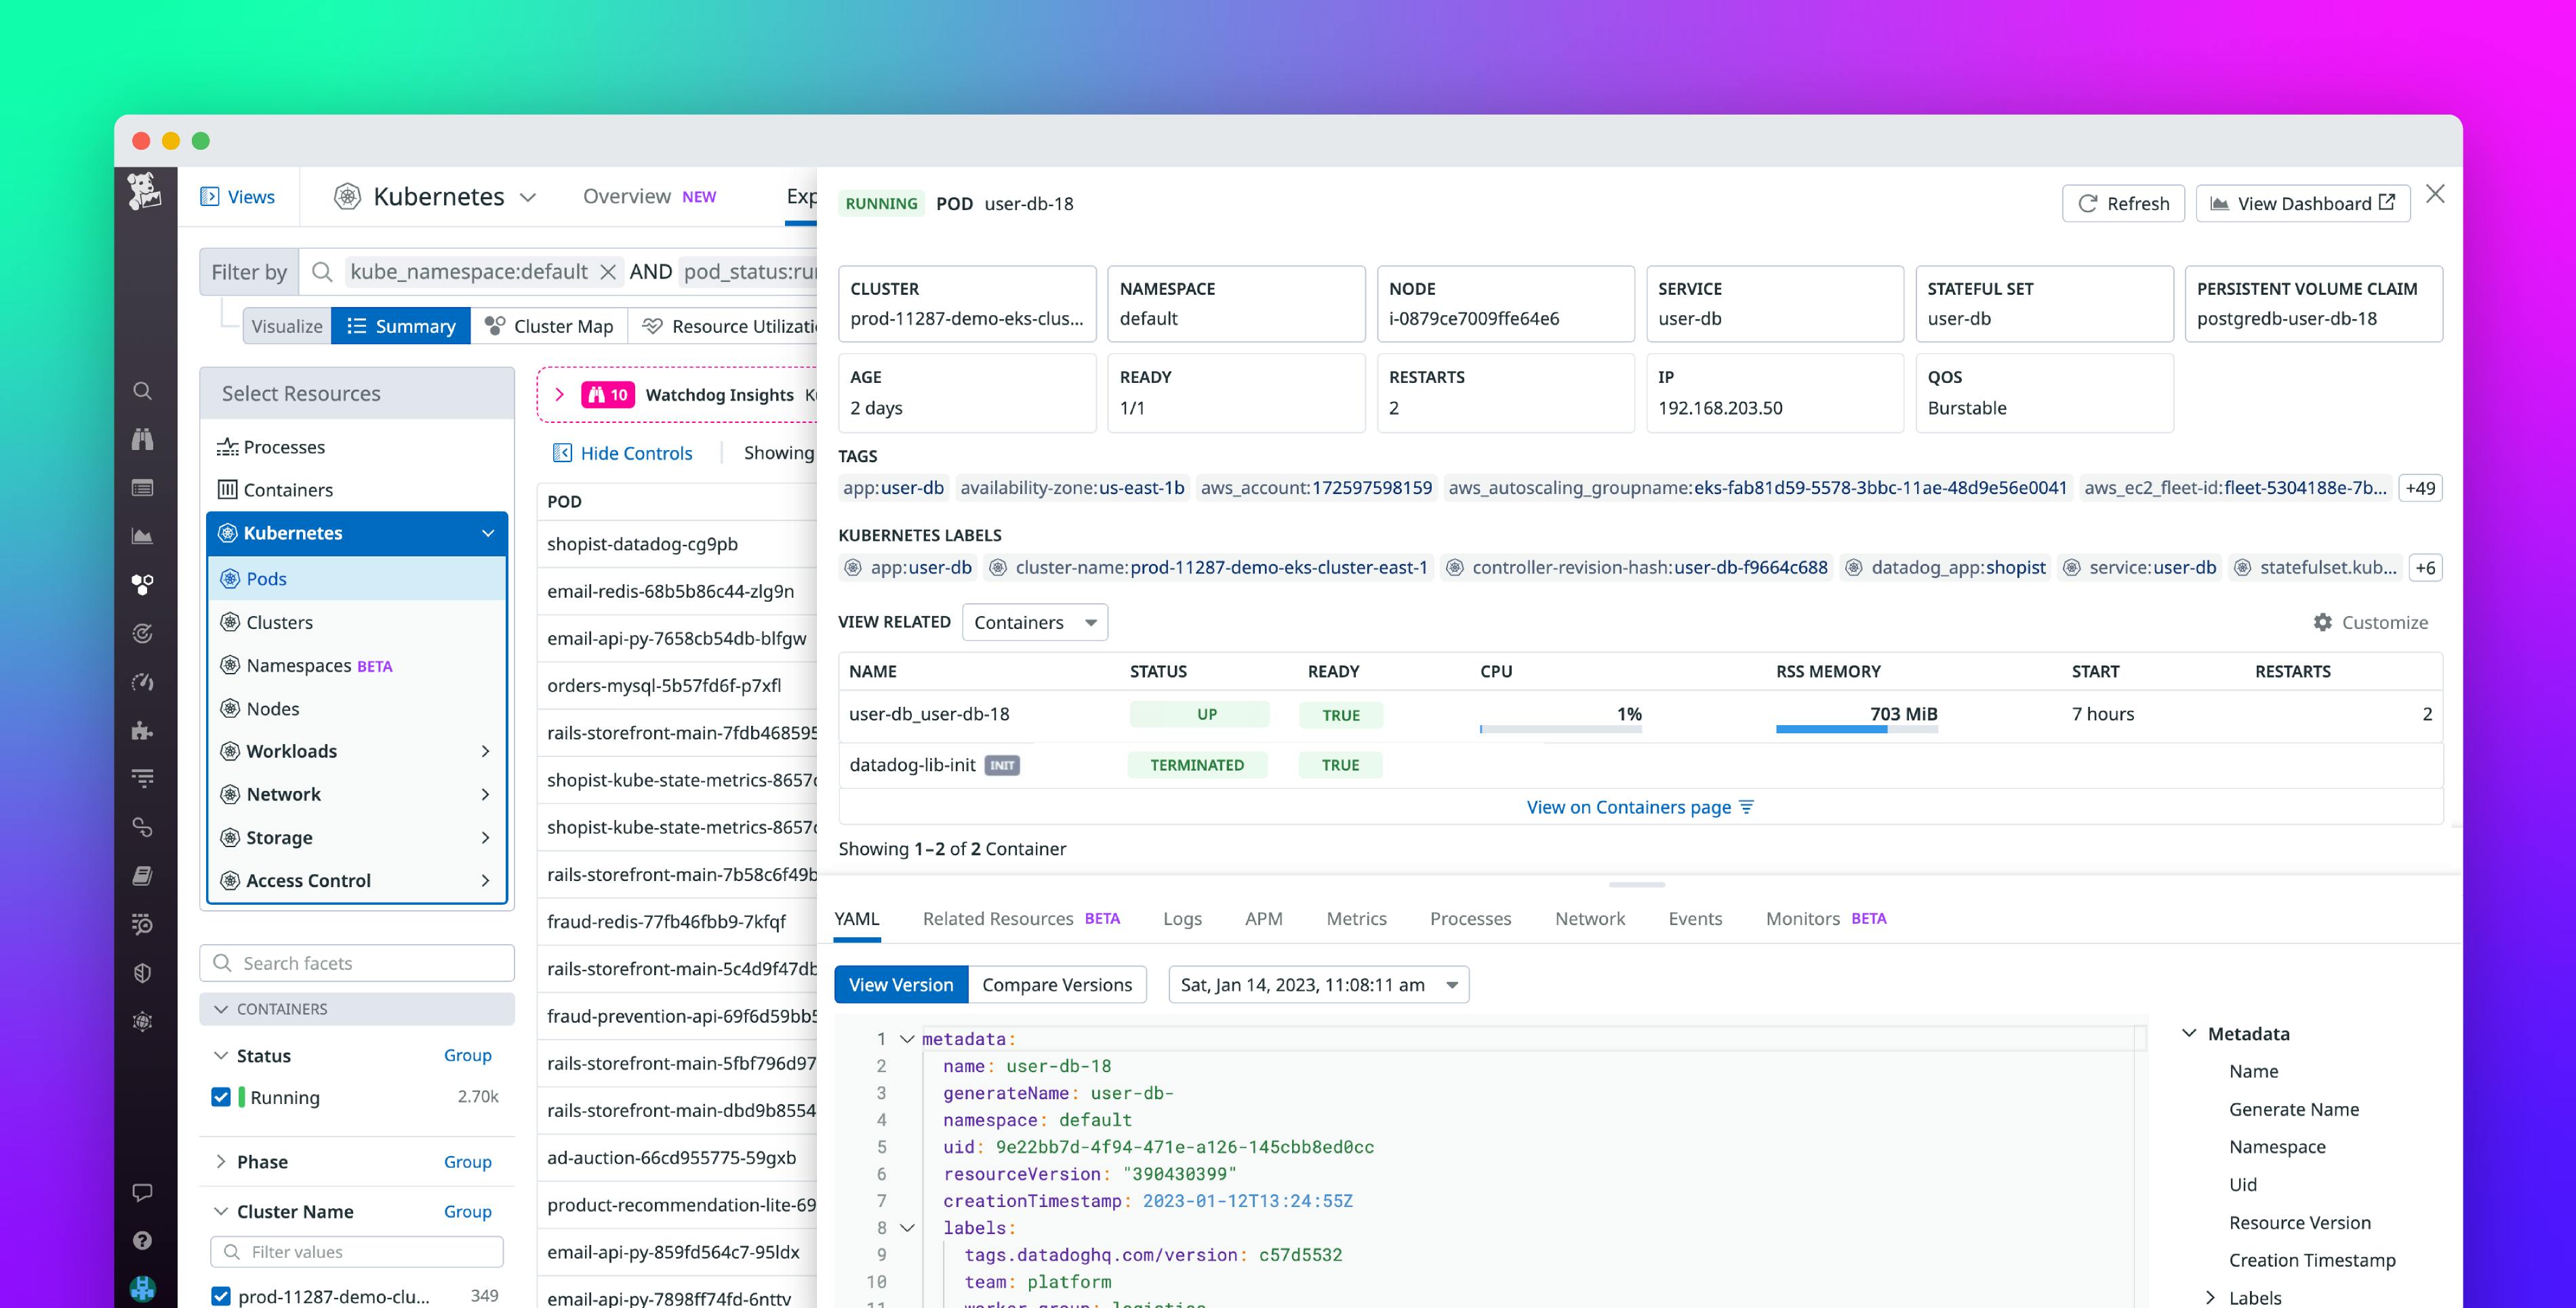Click the help question-mark icon at sidebar bottom

[x=143, y=1241]
